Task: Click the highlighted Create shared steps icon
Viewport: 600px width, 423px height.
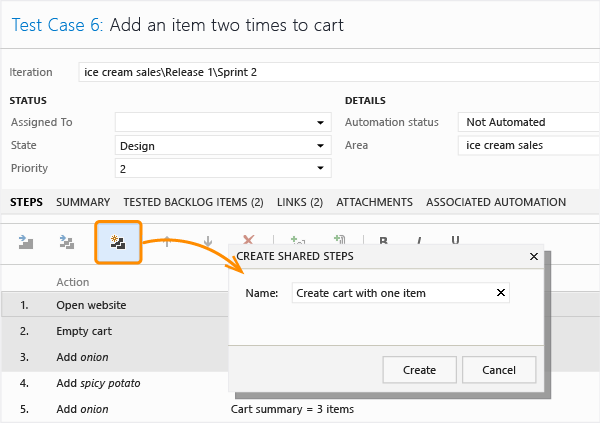Action: click(x=118, y=242)
